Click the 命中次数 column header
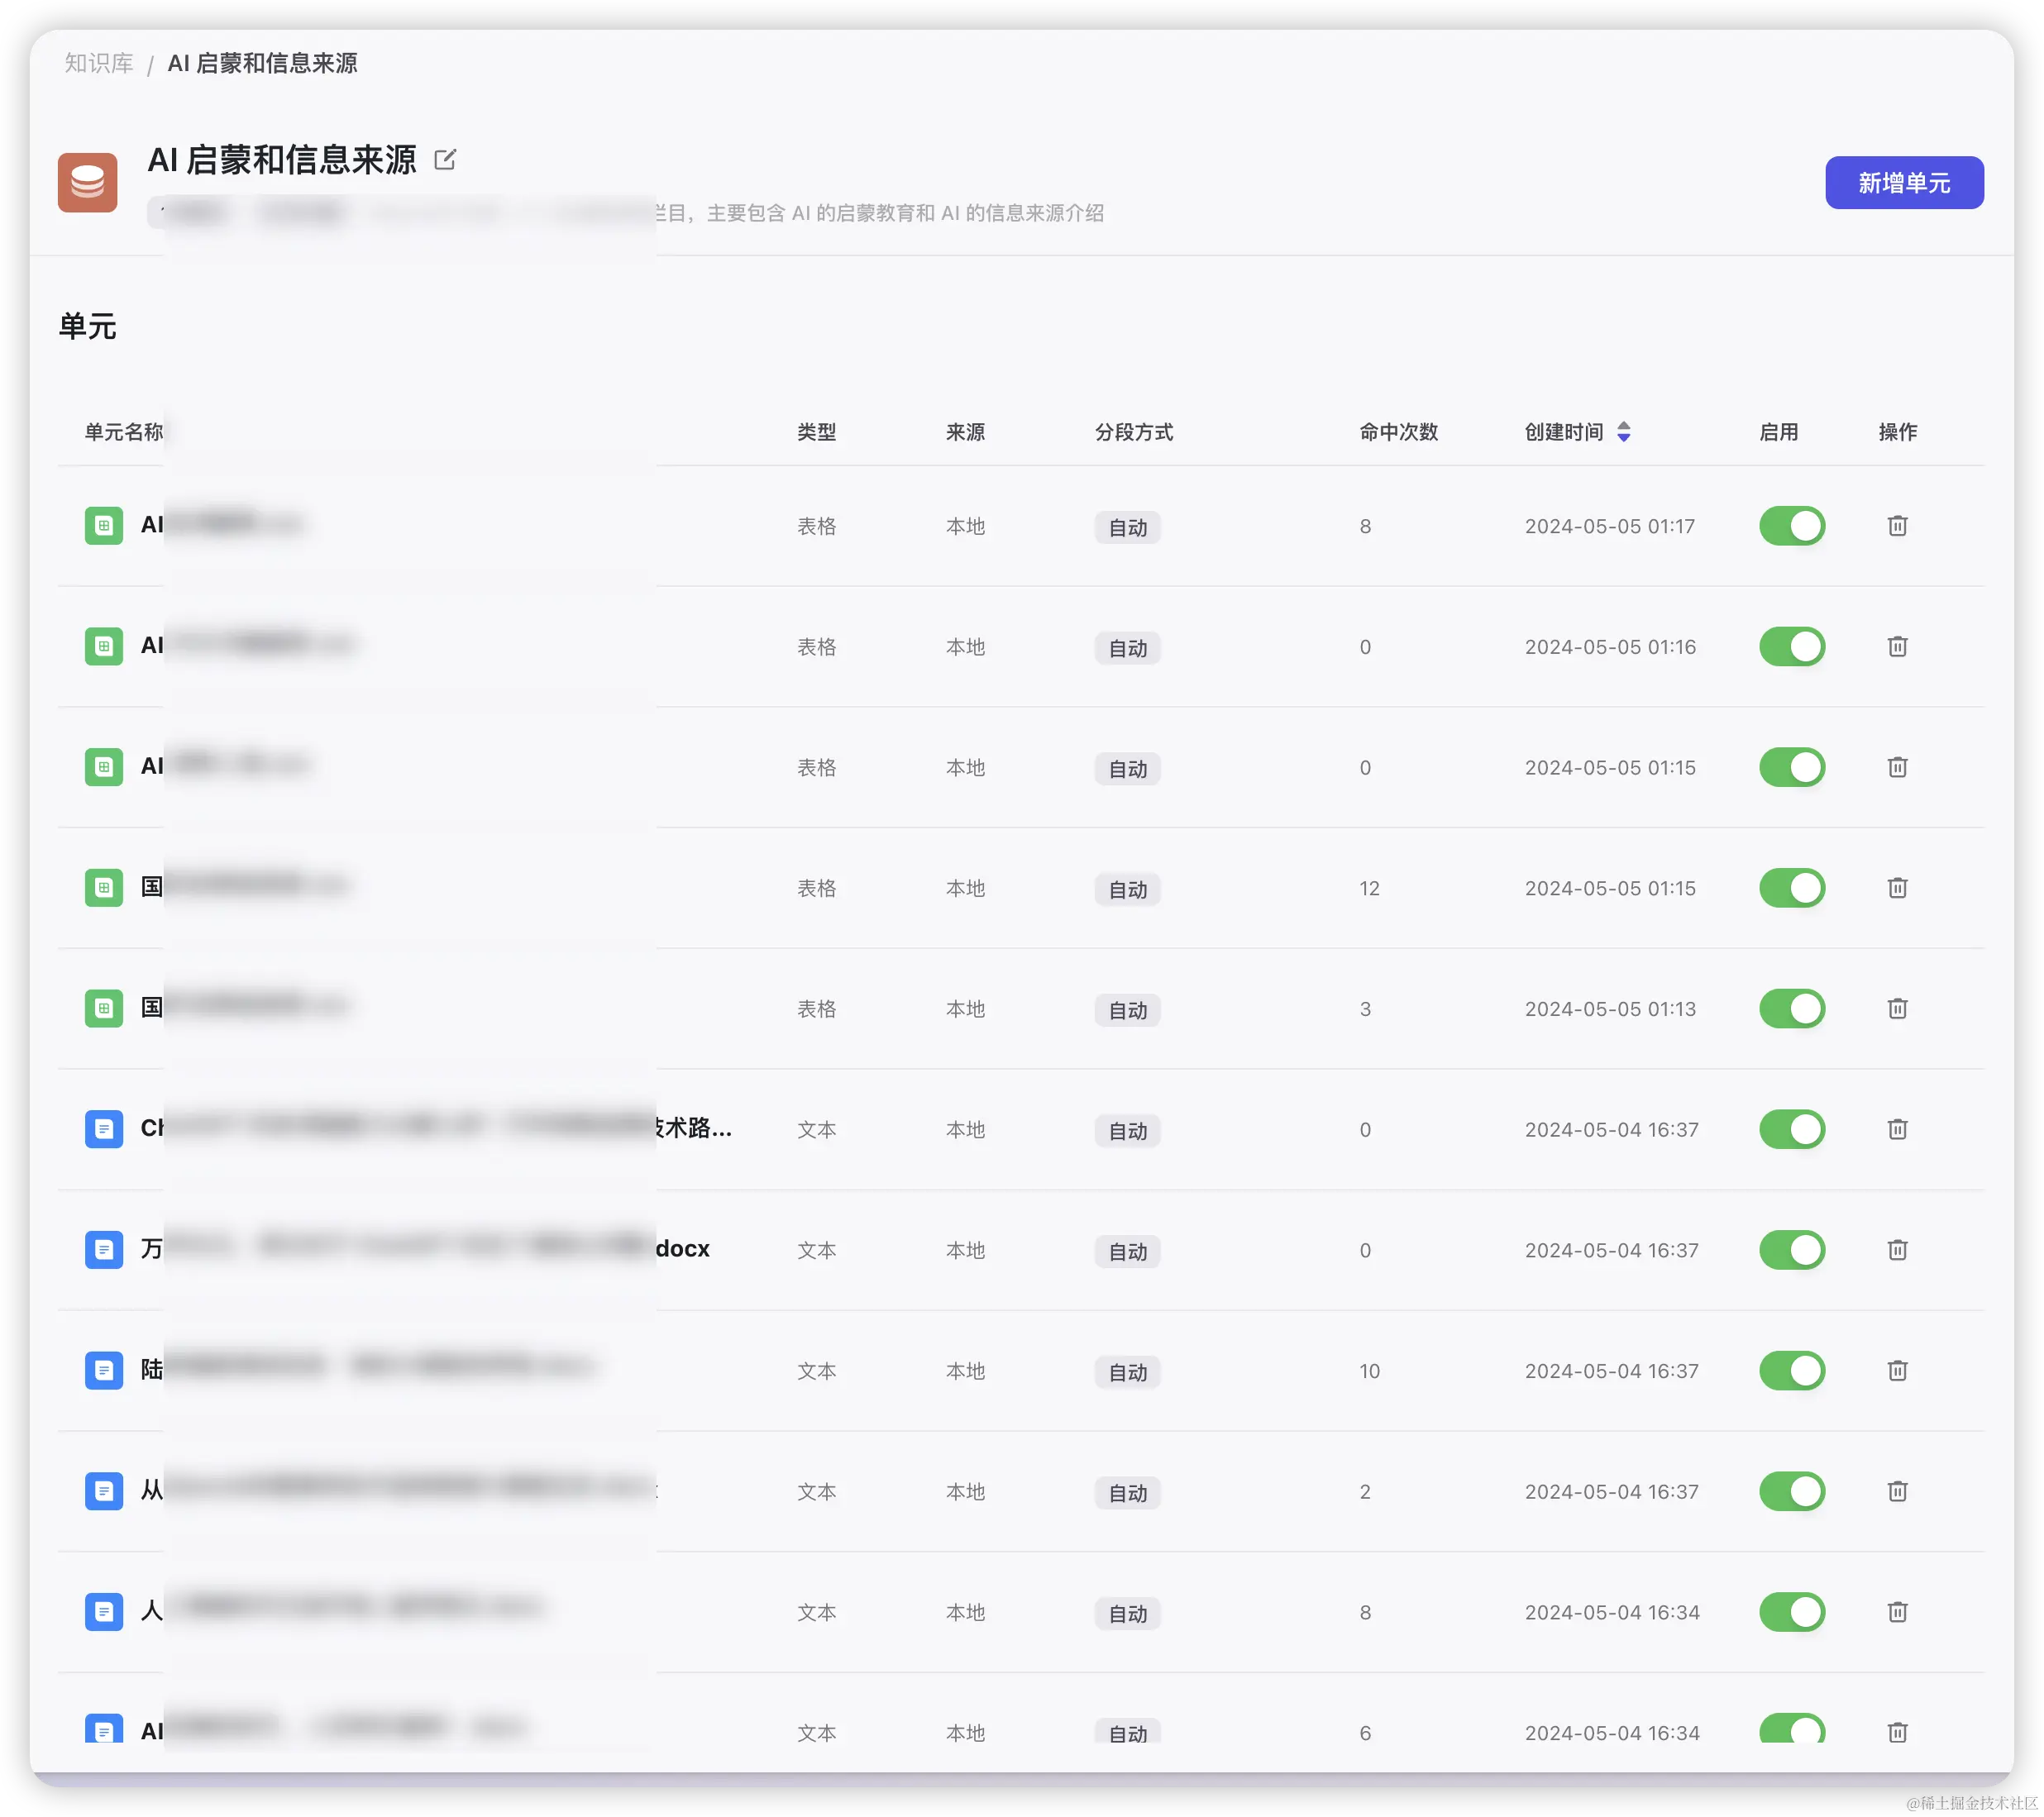 [x=1398, y=432]
